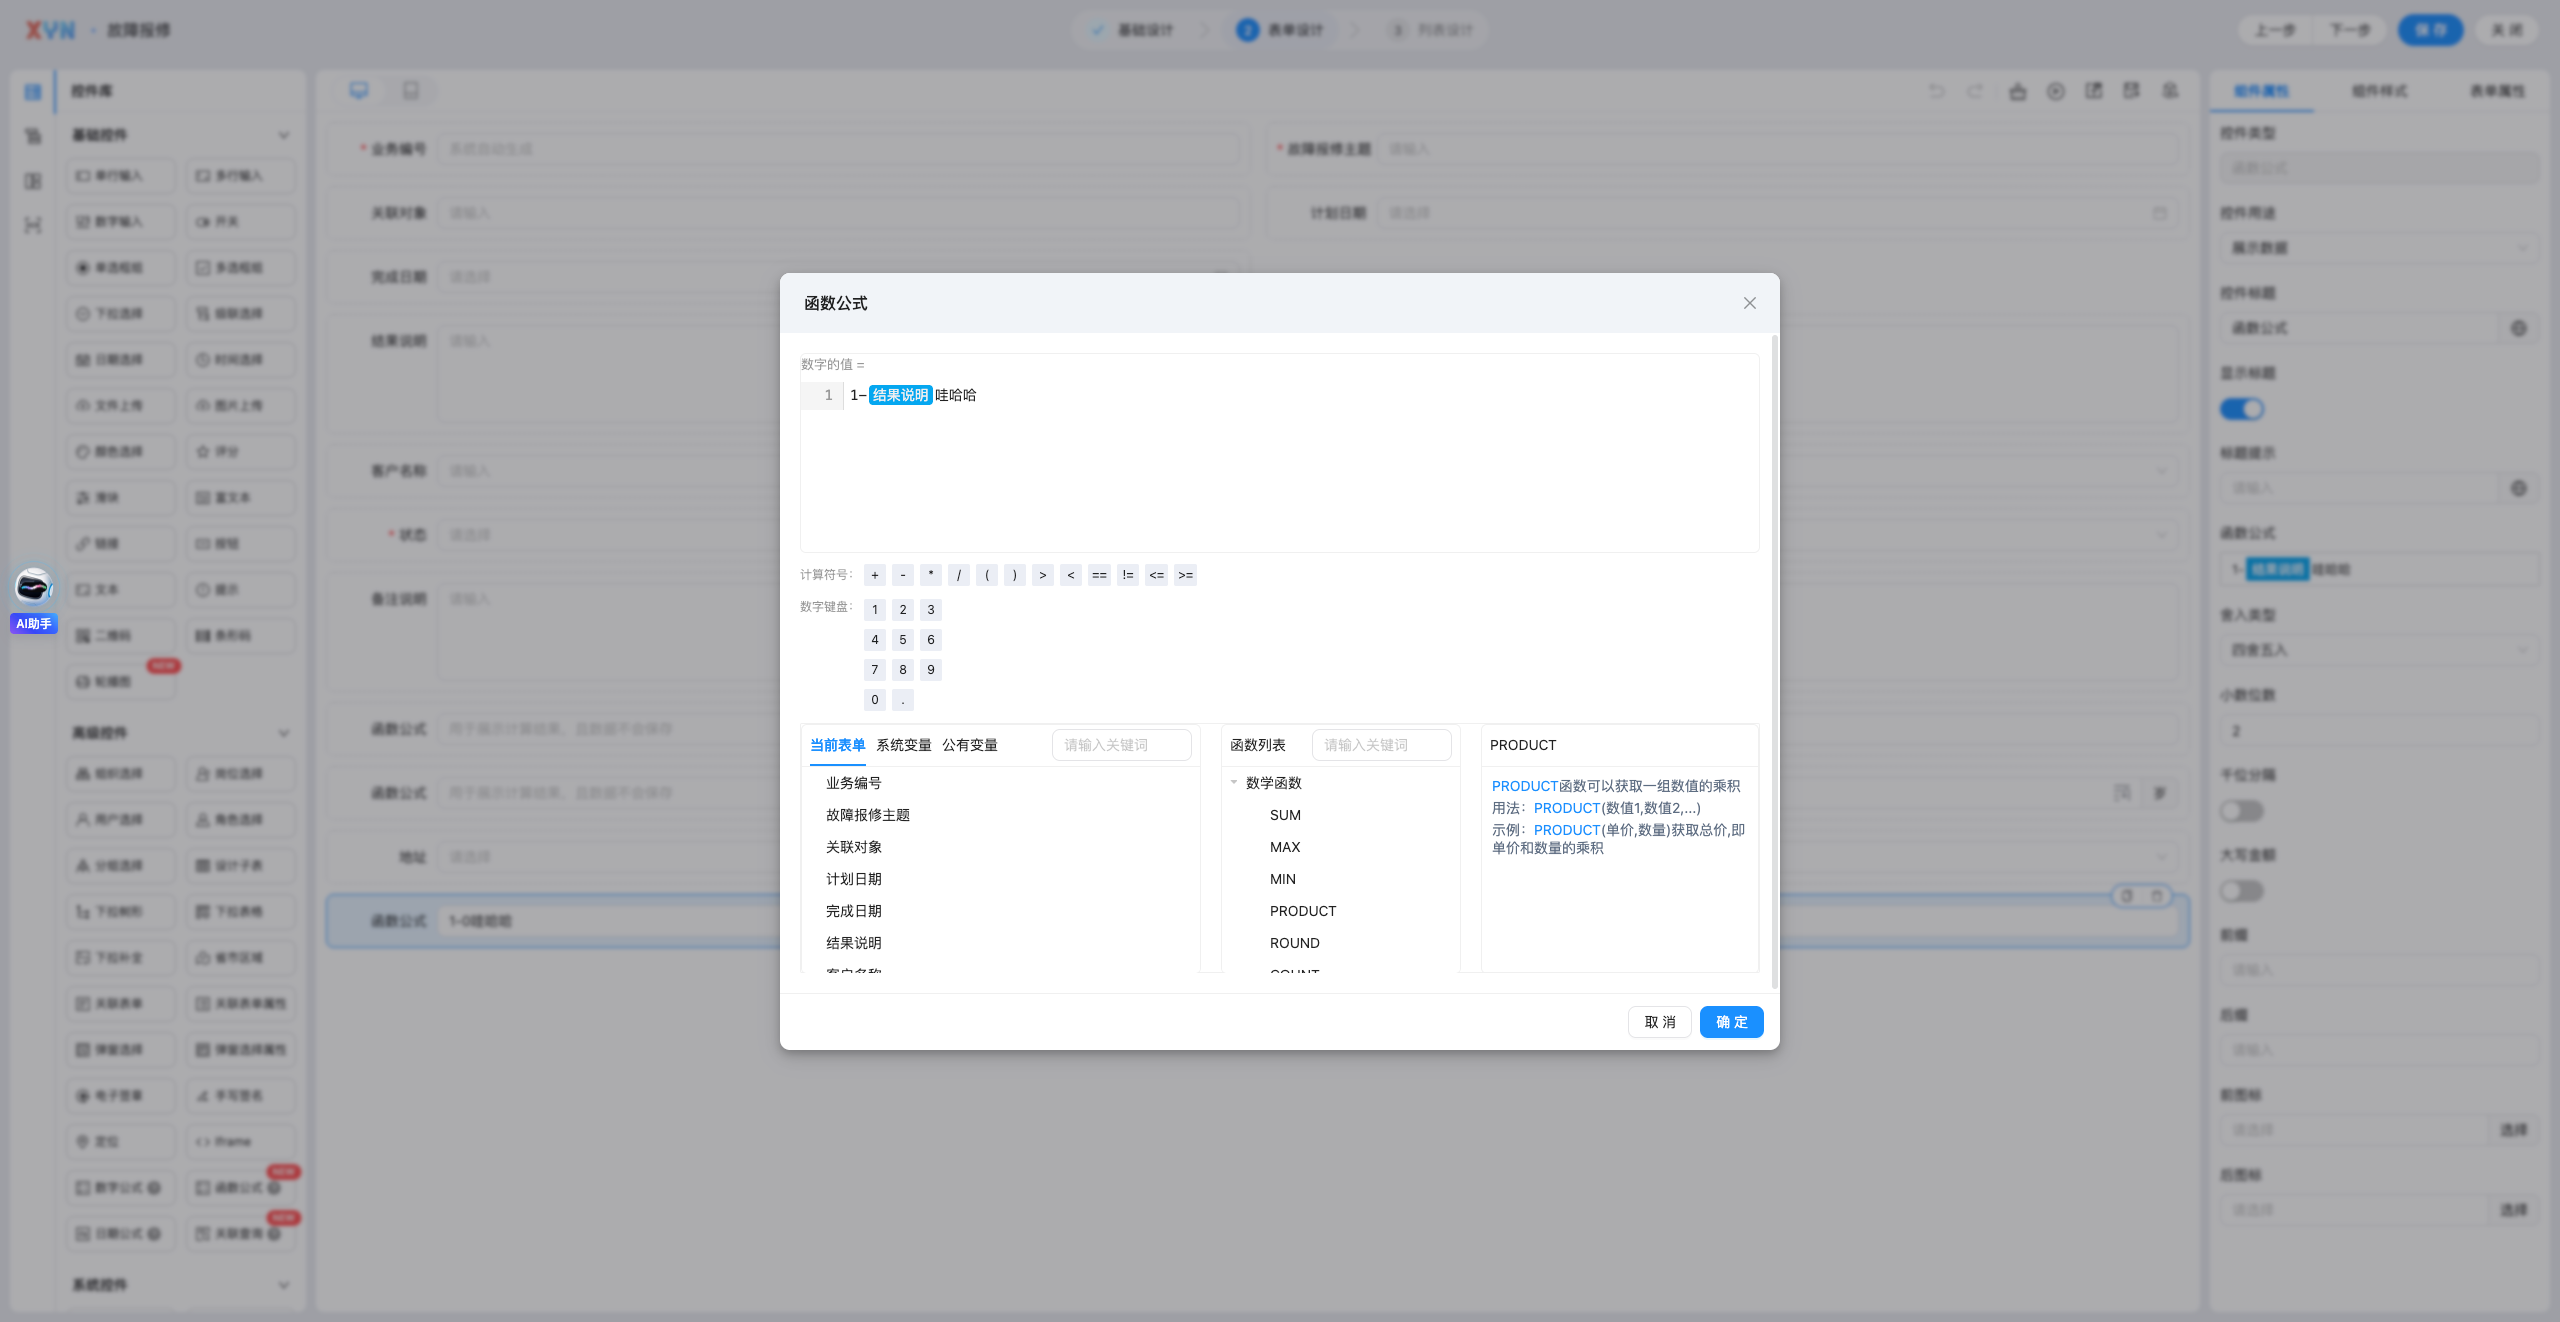Insert the multiply asterisk operator

[931, 575]
